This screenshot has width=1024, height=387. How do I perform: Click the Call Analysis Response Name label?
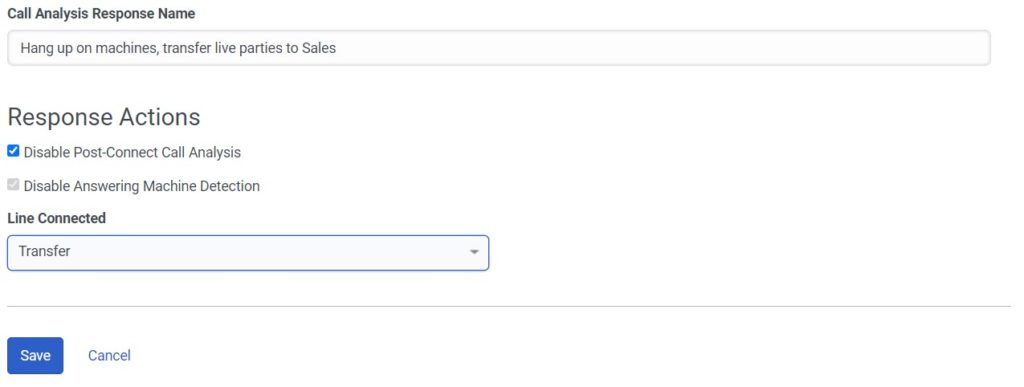pos(101,14)
